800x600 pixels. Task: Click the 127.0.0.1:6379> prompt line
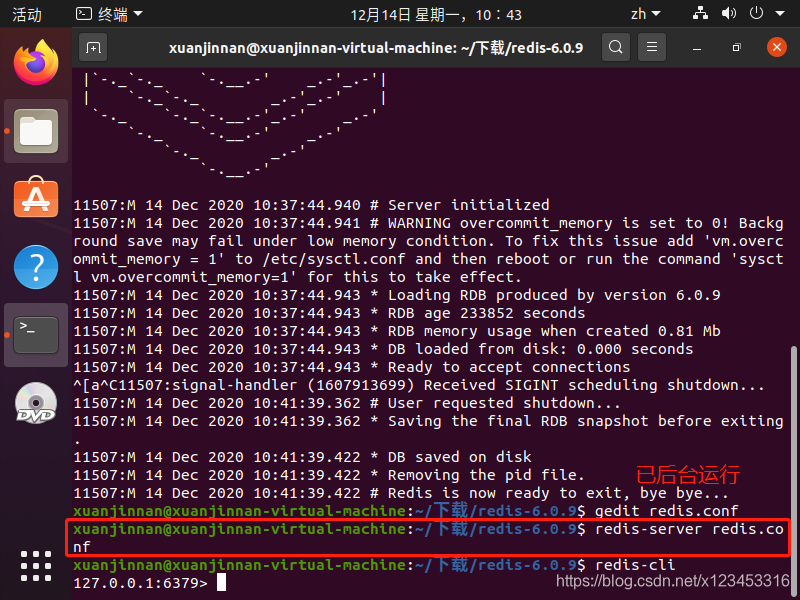pyautogui.click(x=140, y=583)
